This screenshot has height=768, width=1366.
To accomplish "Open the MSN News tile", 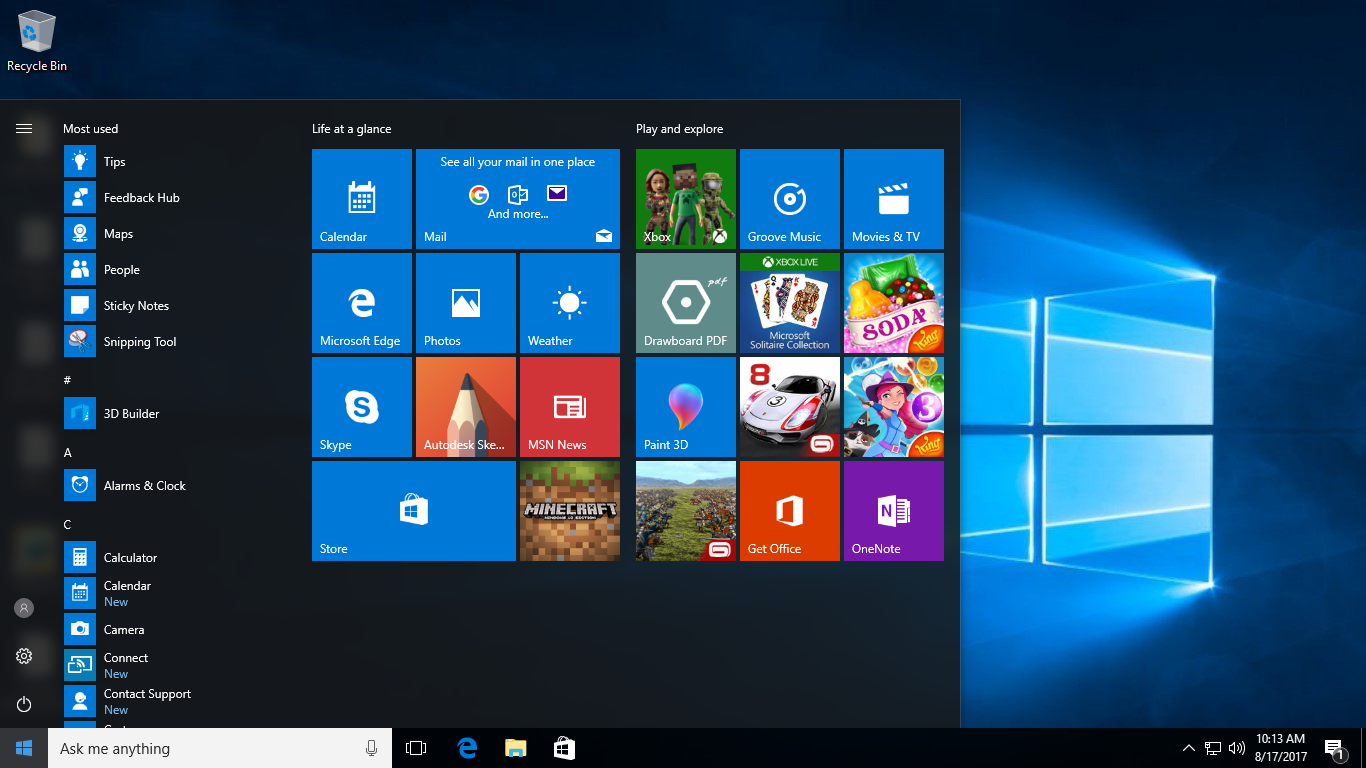I will coord(570,407).
